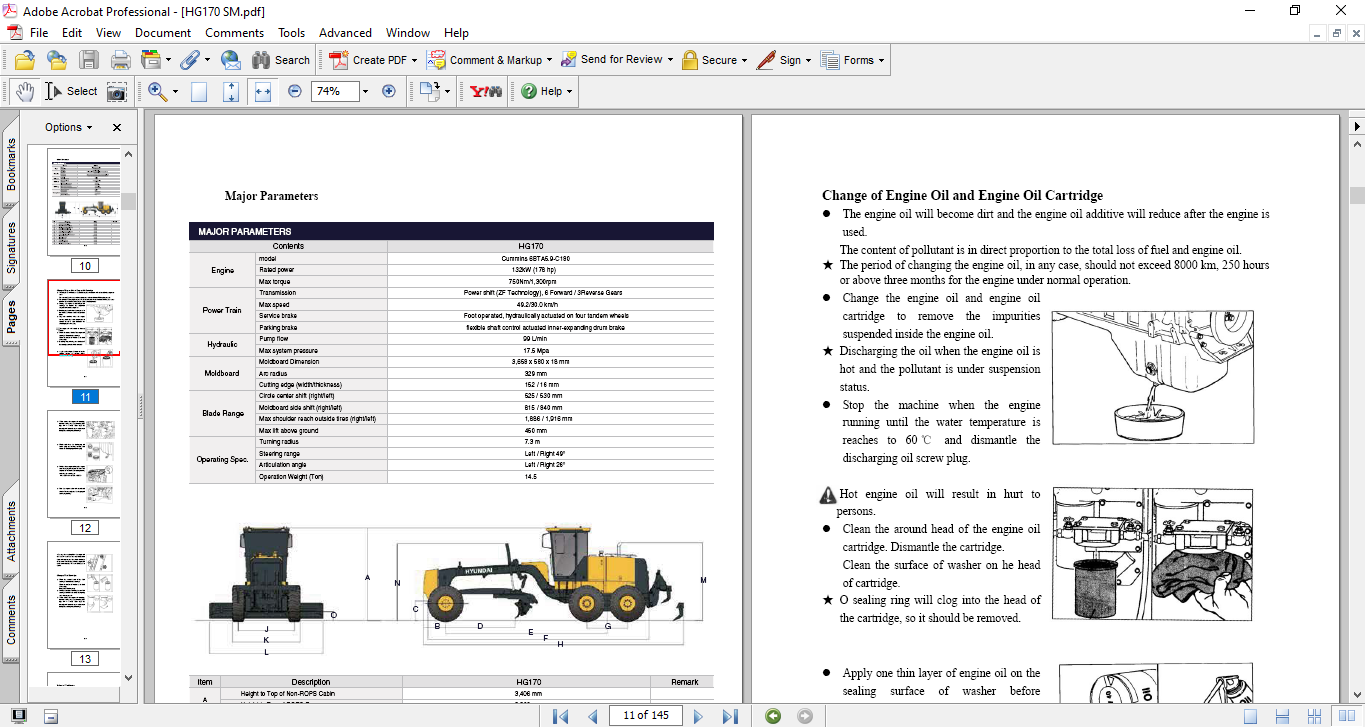Open the zoom percentage dropdown
The width and height of the screenshot is (1365, 727).
pos(365,91)
